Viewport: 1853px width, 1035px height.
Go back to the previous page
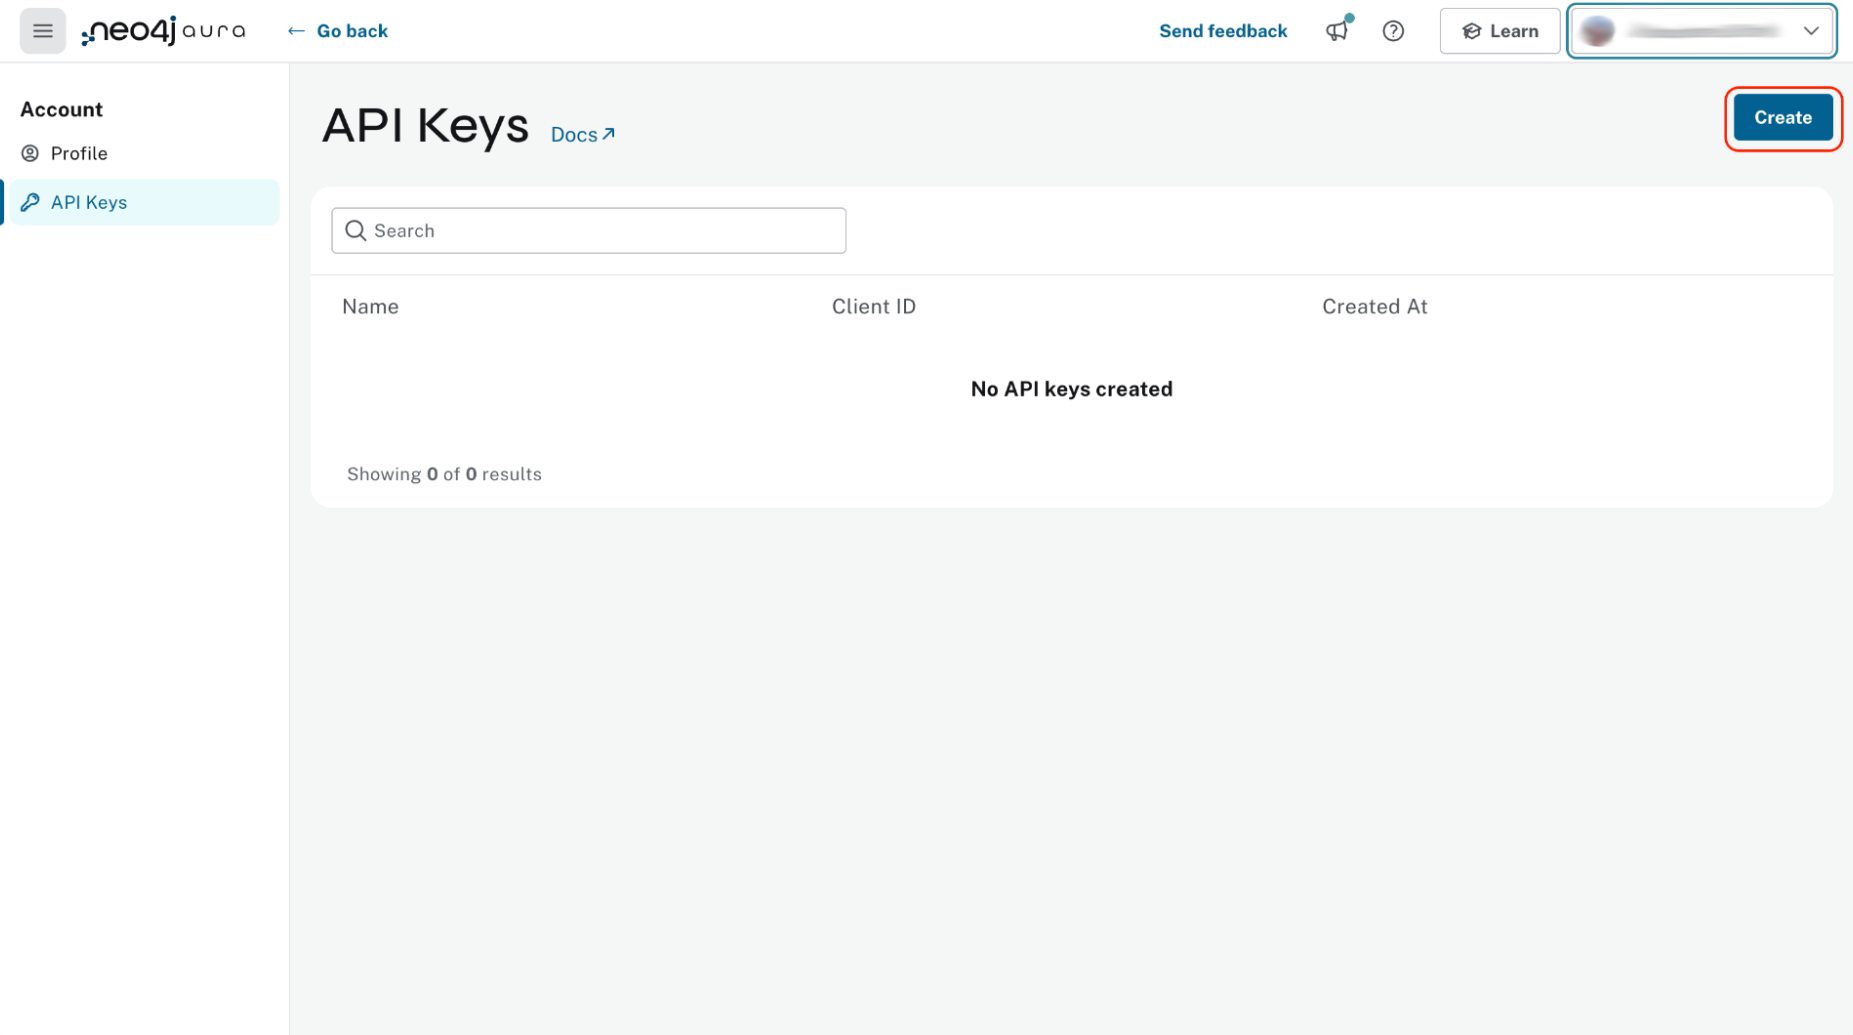point(338,31)
